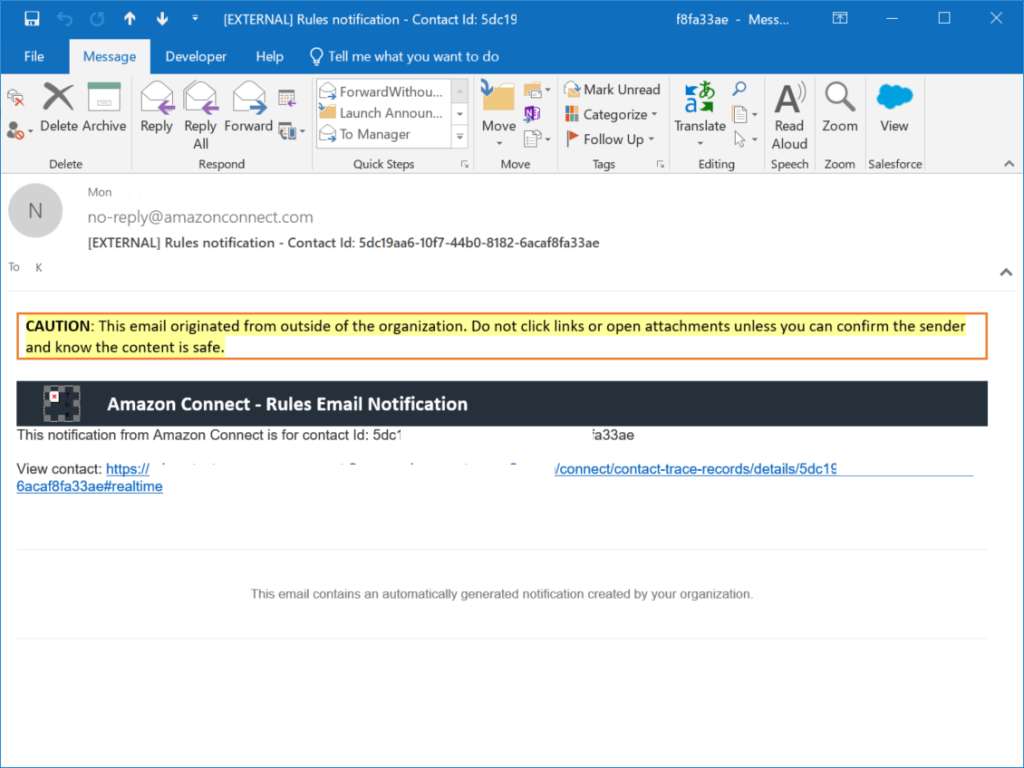Screen dimensions: 1024x768
Task: Click the Reply with Meeting icon
Action: tap(287, 99)
